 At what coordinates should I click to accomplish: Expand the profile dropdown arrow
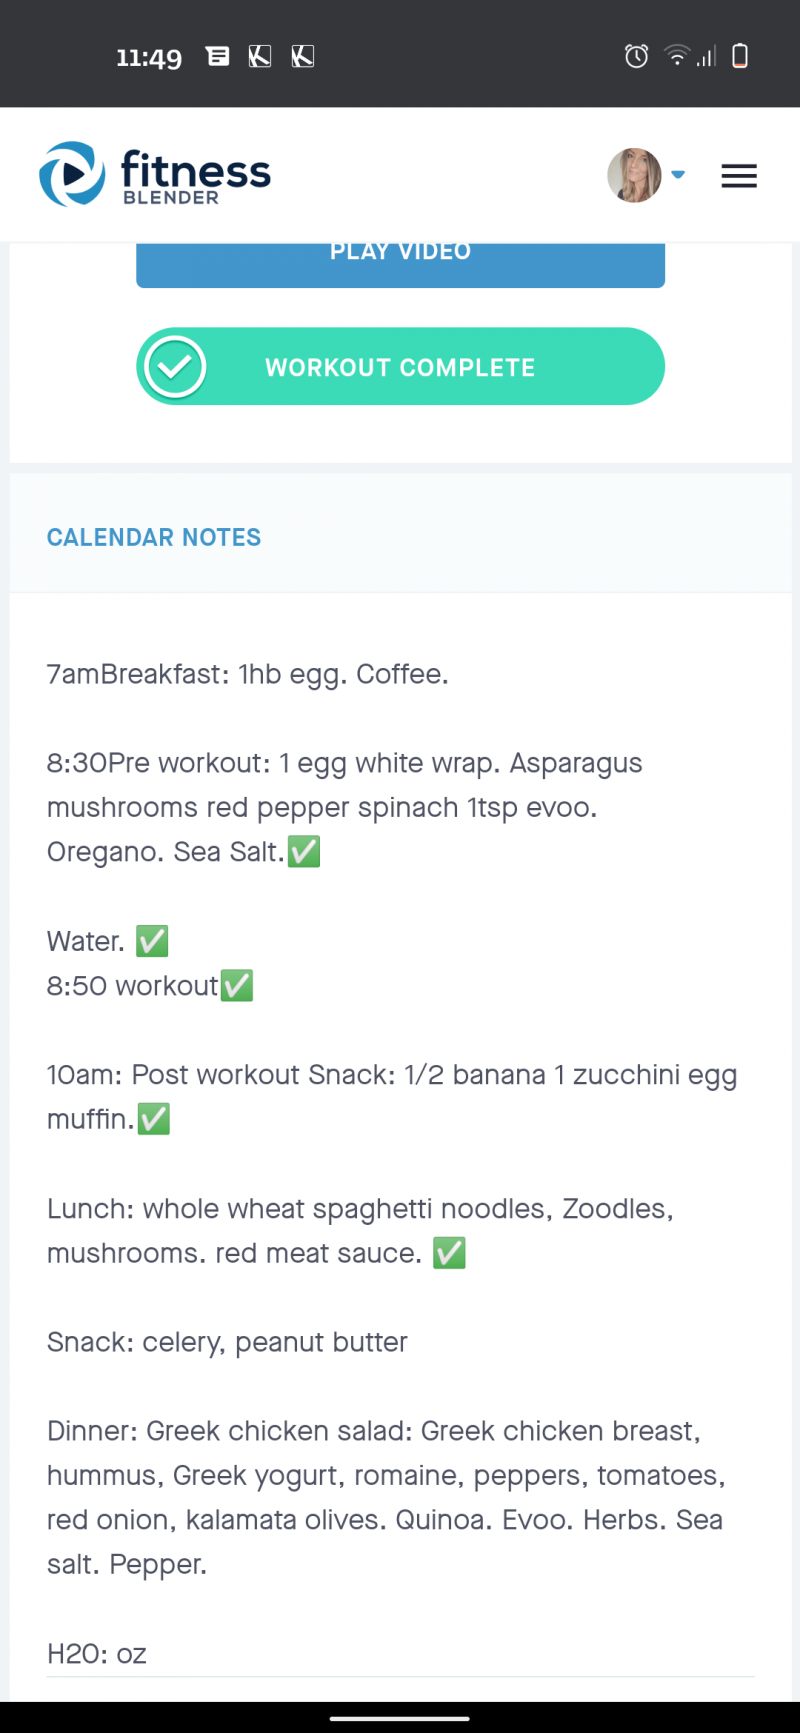pos(678,175)
